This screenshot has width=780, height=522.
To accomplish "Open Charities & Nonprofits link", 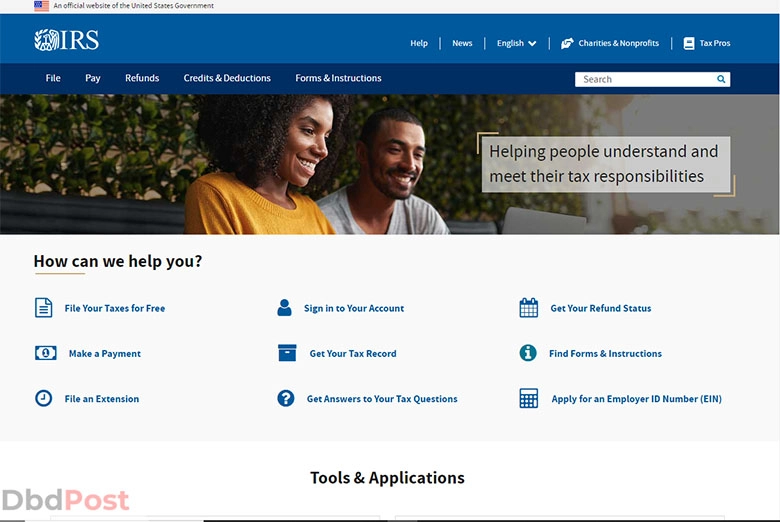I will point(618,43).
